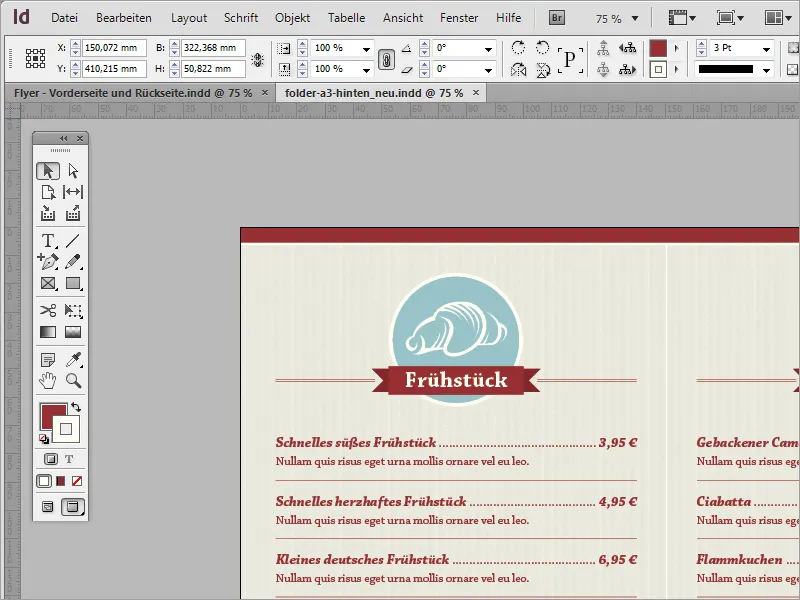Activate the Zoom tool
Screen dimensions: 800x600
pyautogui.click(x=72, y=380)
